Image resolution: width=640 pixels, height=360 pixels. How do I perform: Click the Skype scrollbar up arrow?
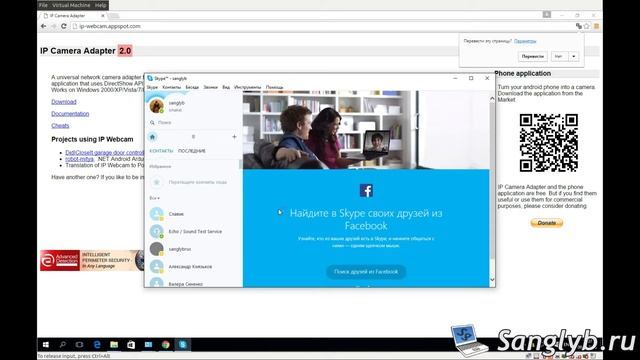click(492, 98)
